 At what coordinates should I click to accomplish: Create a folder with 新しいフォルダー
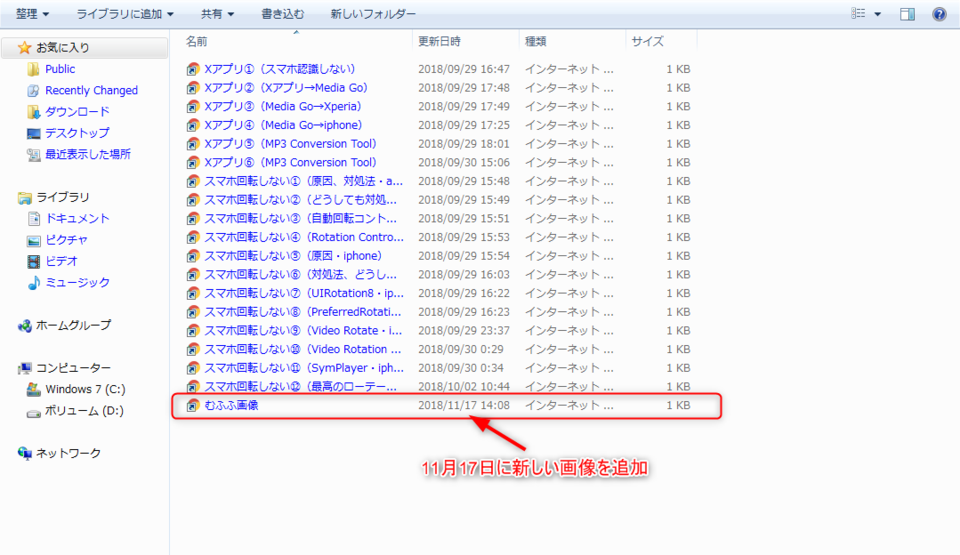(x=373, y=13)
